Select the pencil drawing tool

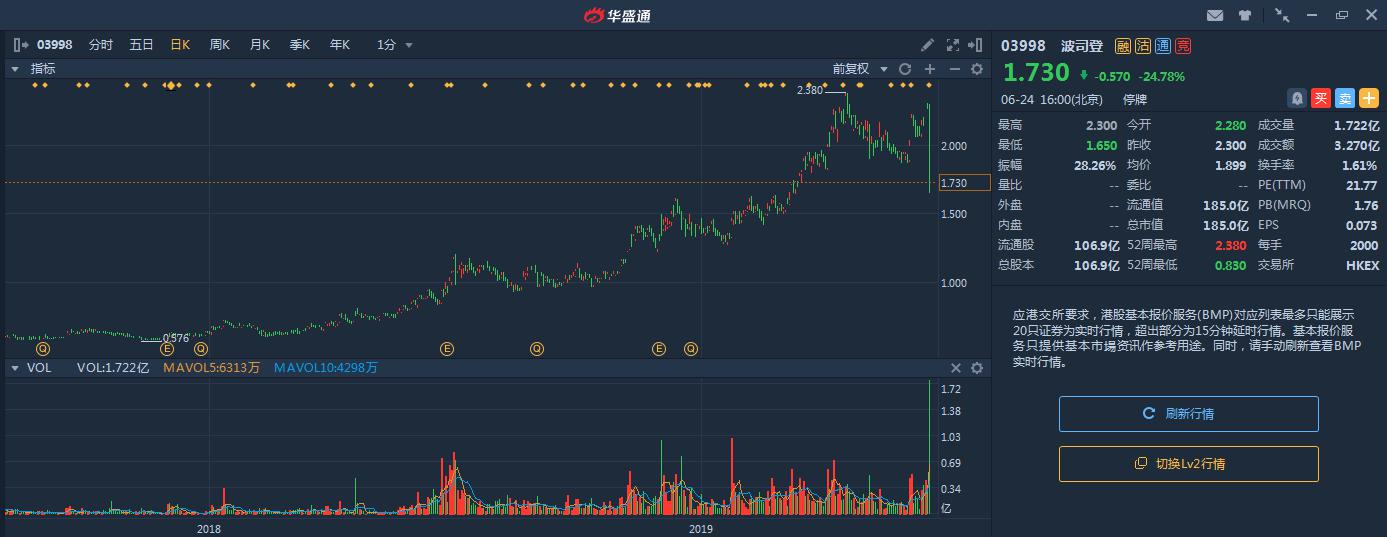tap(928, 45)
